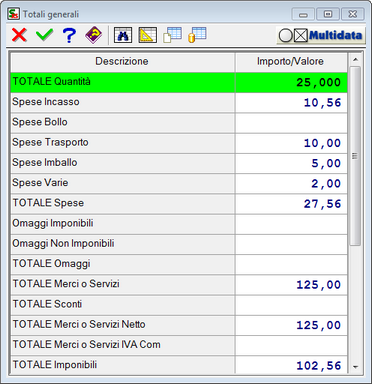Click the vertical scrollbar thumb
This screenshot has width=372, height=384.
355,156
